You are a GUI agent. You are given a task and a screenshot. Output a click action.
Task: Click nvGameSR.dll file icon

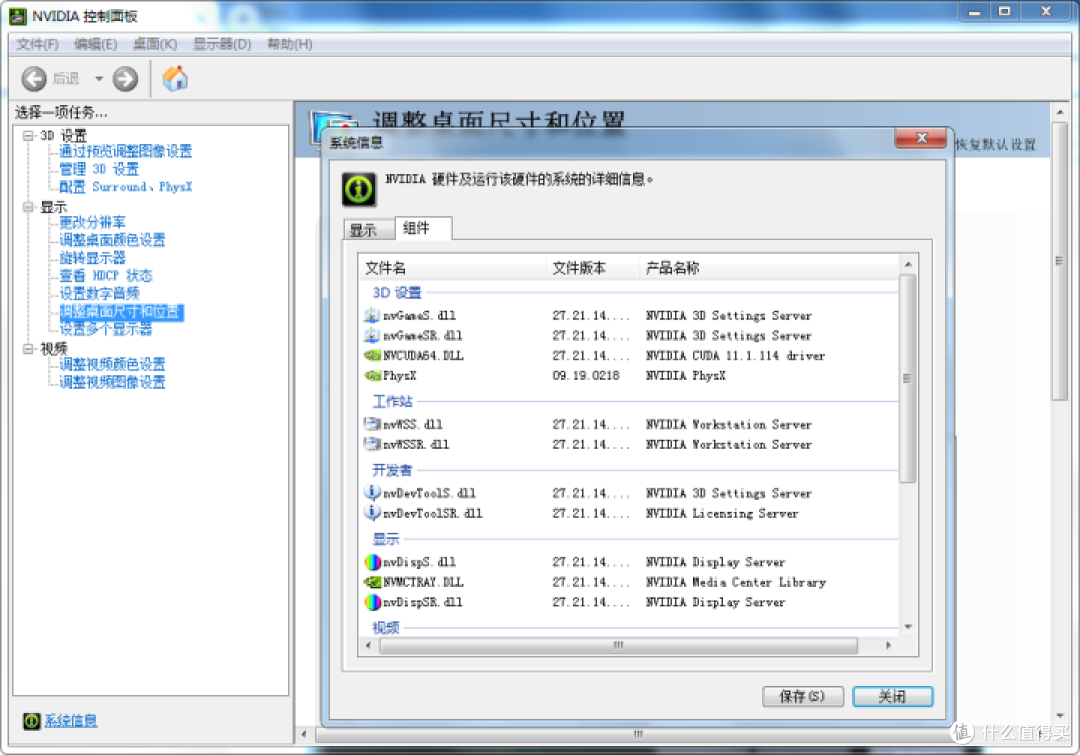pyautogui.click(x=372, y=335)
